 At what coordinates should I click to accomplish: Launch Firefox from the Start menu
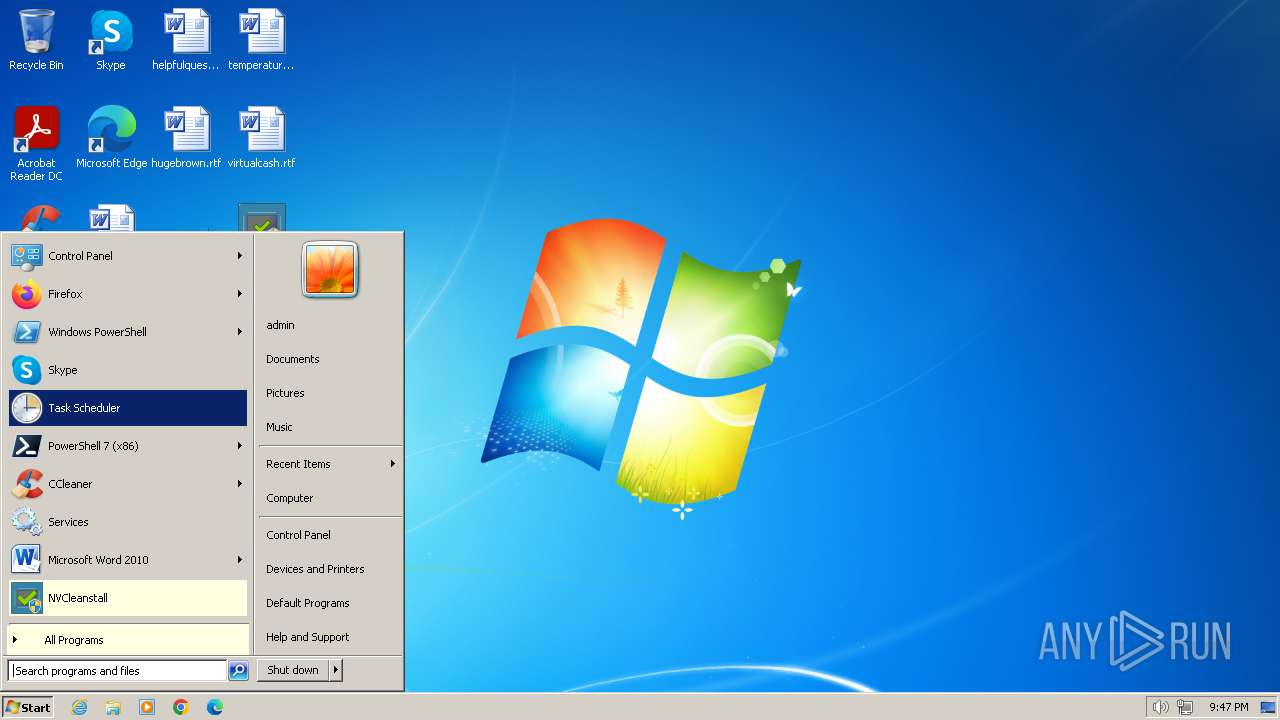click(x=128, y=294)
